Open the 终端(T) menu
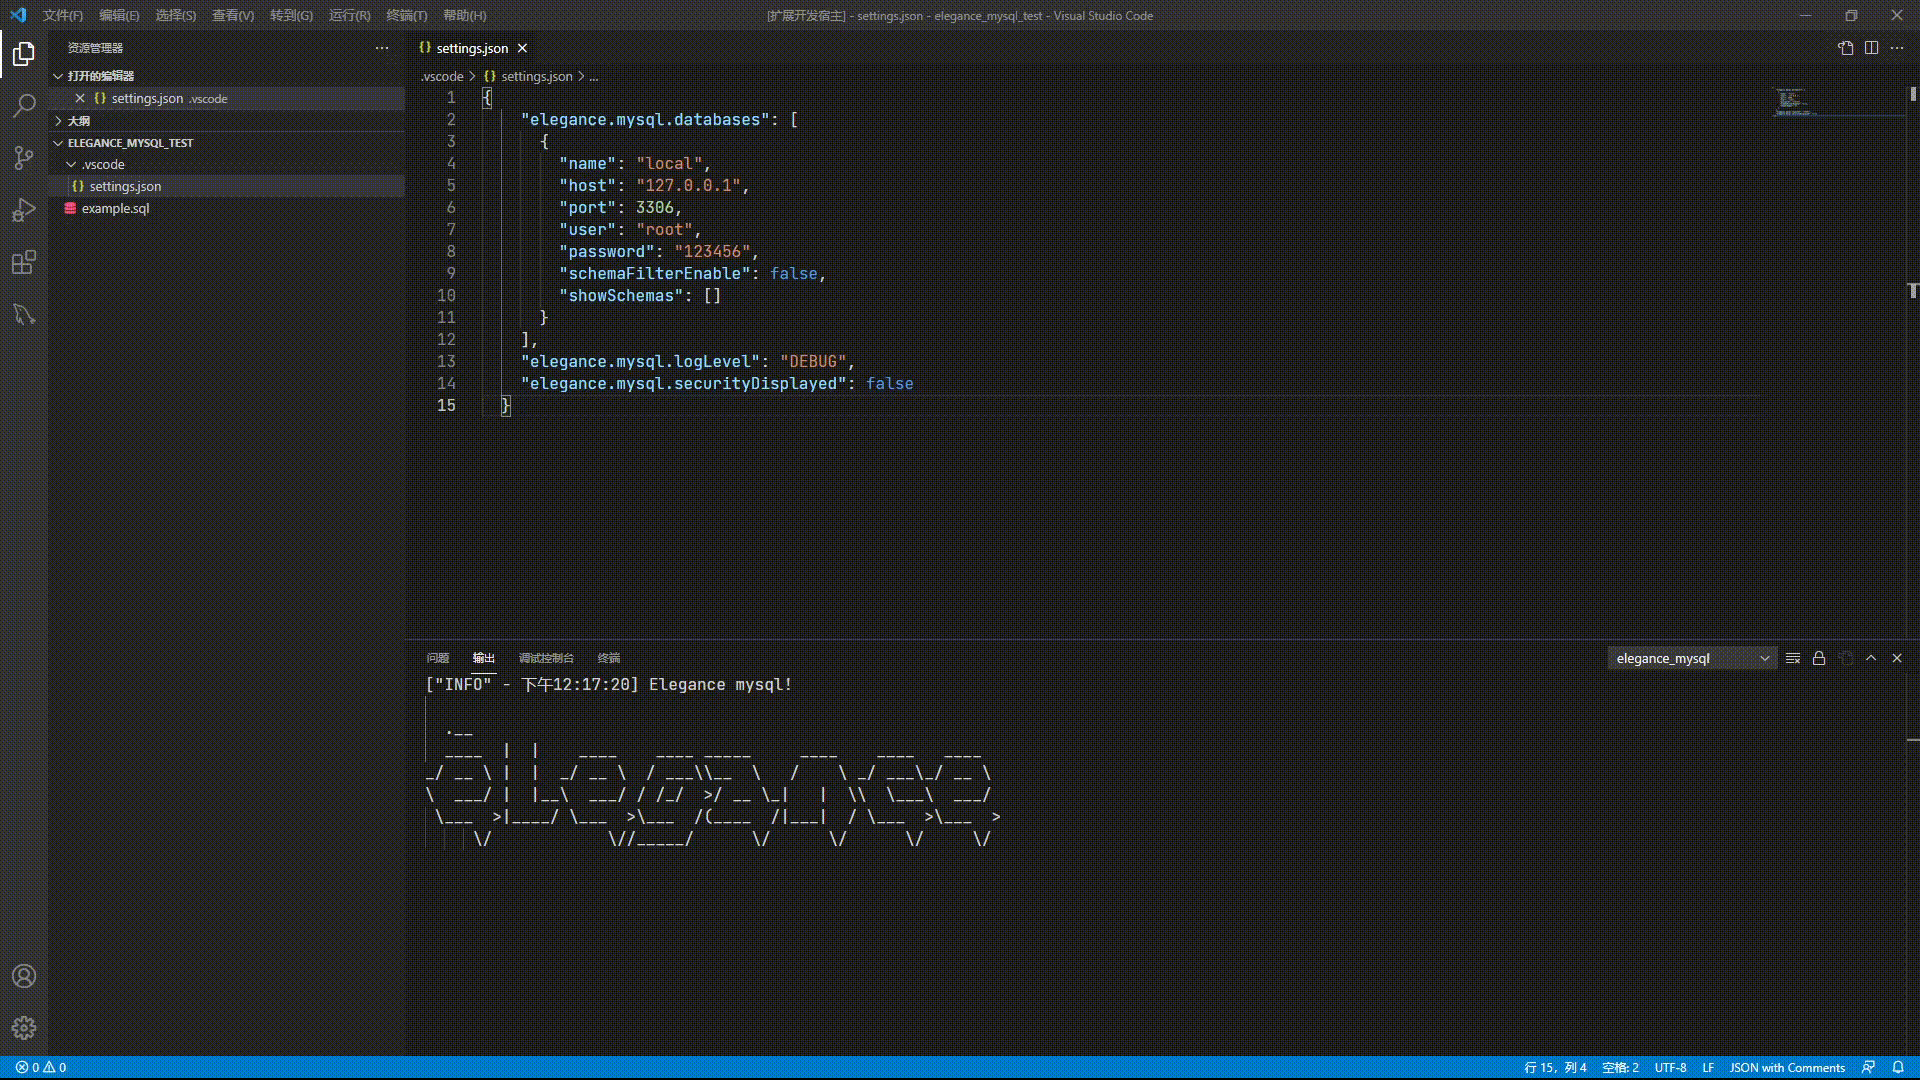Screen dimensions: 1920x1080 tap(406, 15)
